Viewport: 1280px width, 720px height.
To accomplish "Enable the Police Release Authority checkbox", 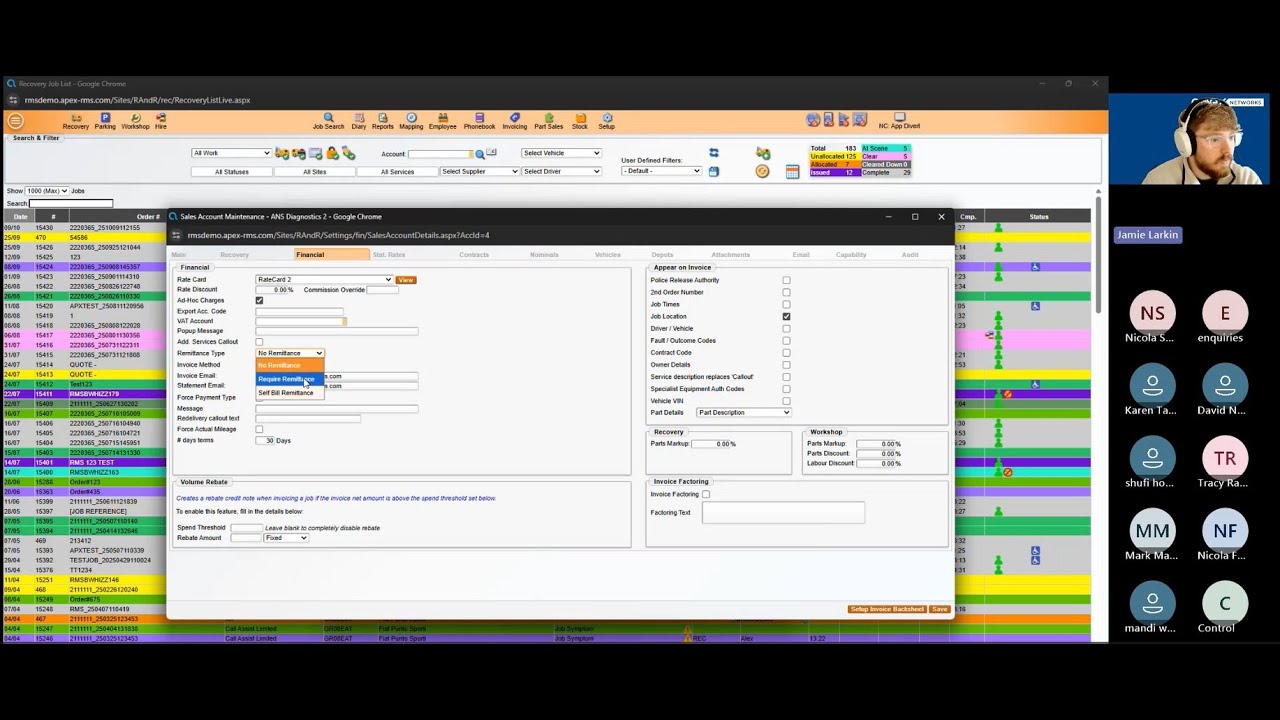I will (786, 280).
